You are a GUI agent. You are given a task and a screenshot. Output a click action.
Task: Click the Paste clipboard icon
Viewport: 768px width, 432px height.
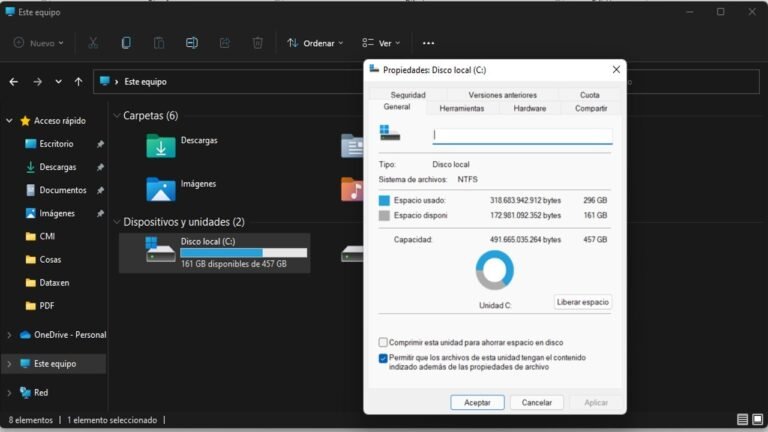(x=159, y=43)
